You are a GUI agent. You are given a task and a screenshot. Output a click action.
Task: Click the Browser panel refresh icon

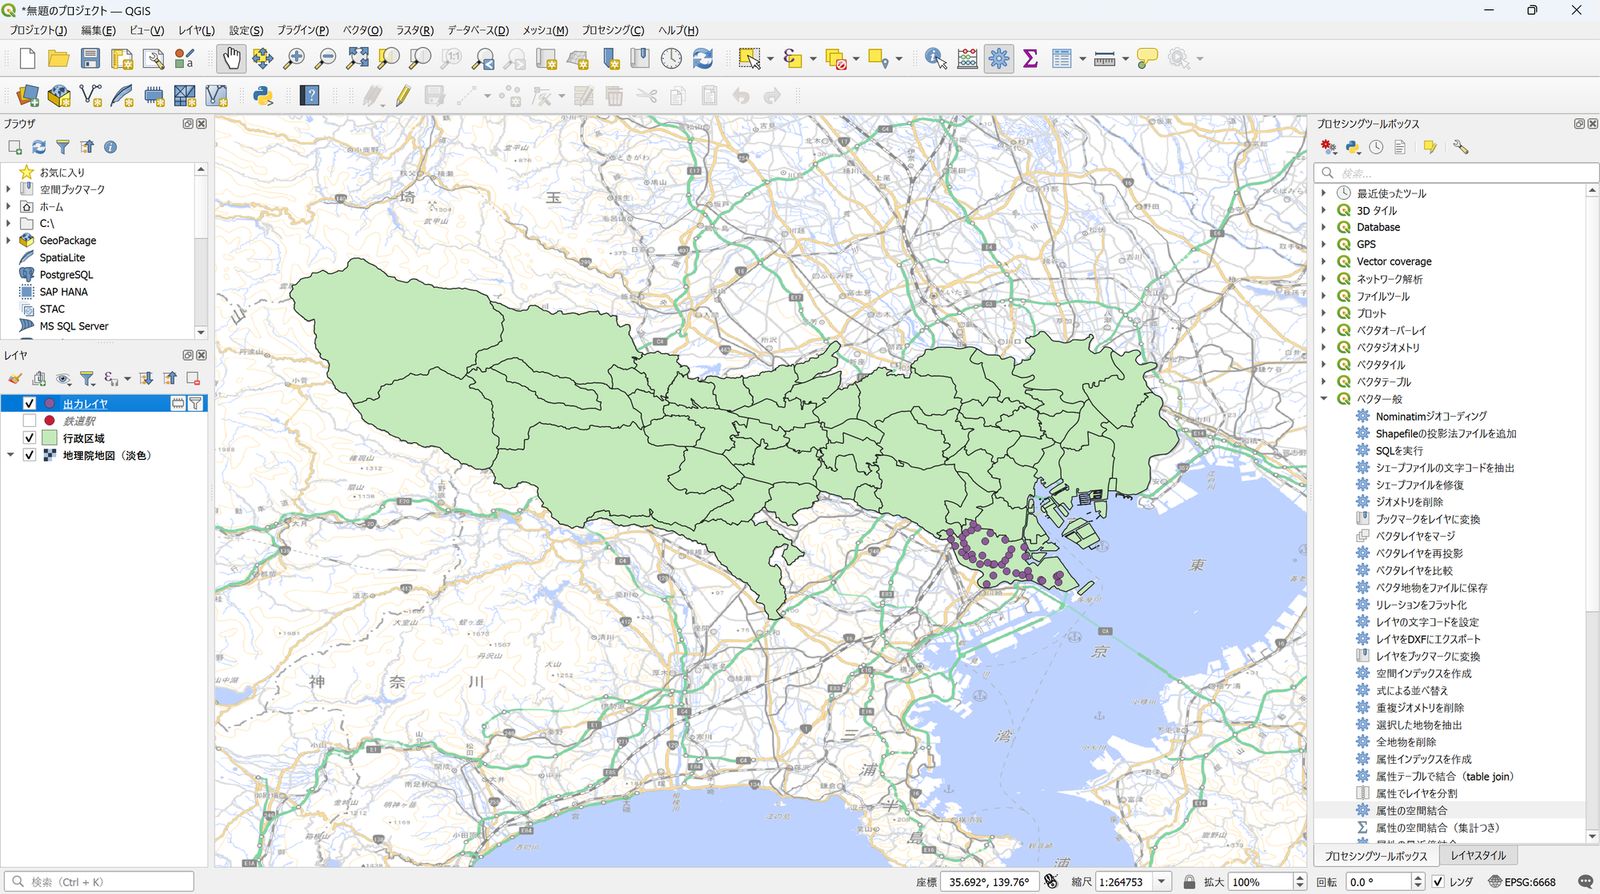point(39,147)
